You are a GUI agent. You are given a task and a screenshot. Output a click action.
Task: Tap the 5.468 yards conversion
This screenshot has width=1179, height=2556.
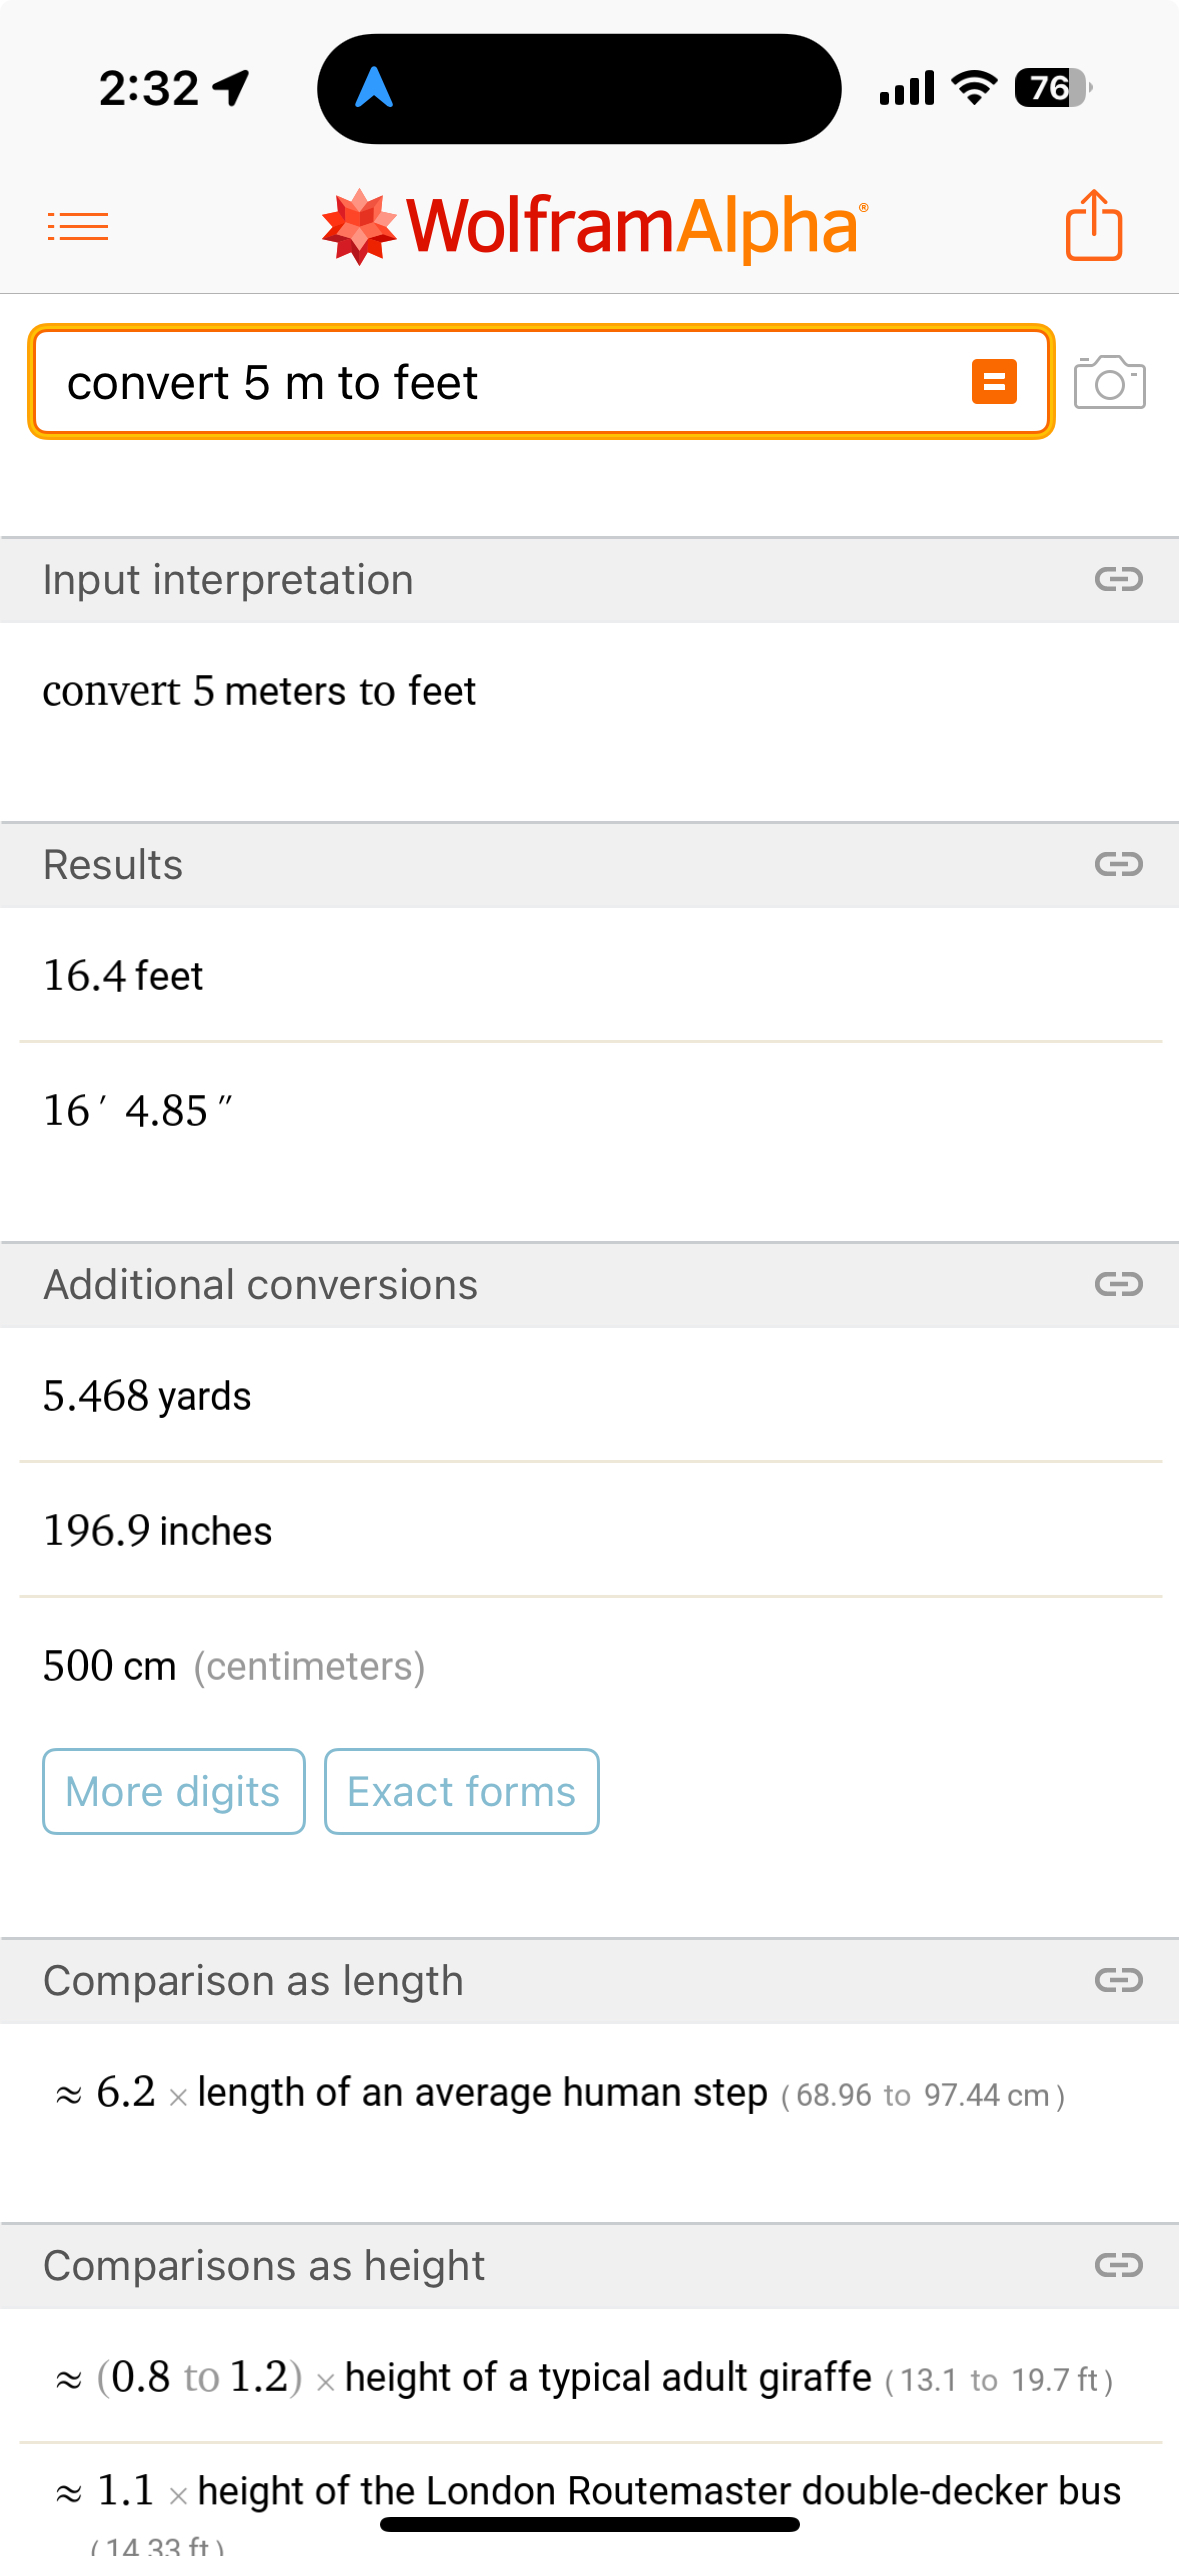pos(147,1396)
